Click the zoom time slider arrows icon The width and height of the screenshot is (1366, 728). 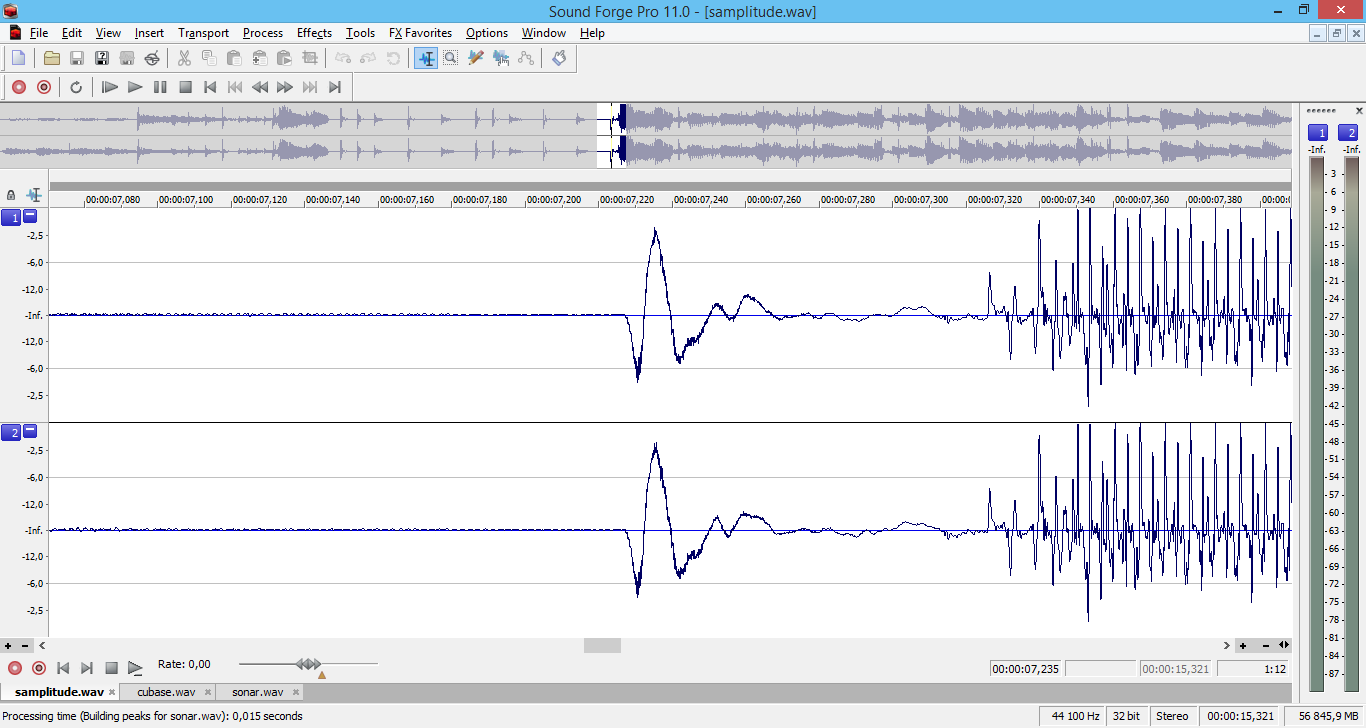tap(1284, 646)
